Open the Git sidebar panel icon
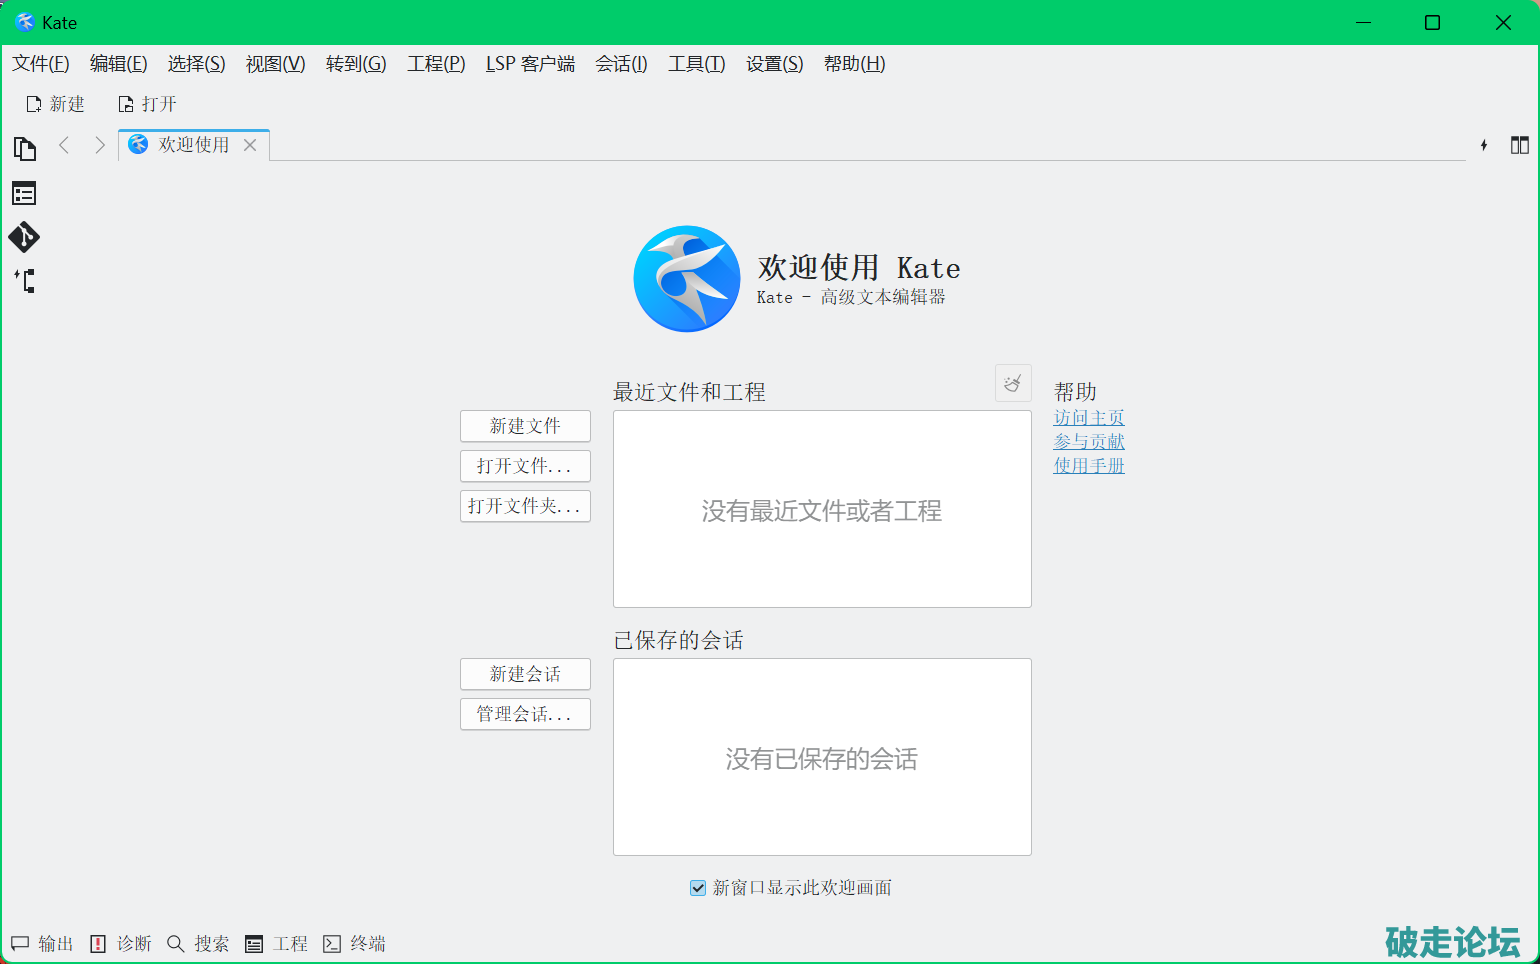The image size is (1540, 964). point(24,237)
